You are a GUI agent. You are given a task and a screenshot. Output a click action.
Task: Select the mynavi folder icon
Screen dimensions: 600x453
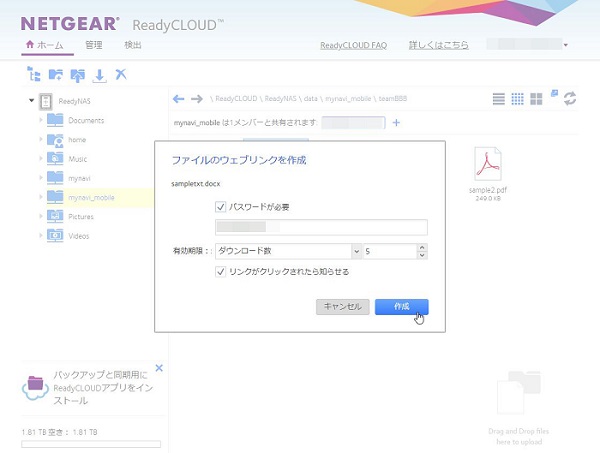(x=55, y=178)
